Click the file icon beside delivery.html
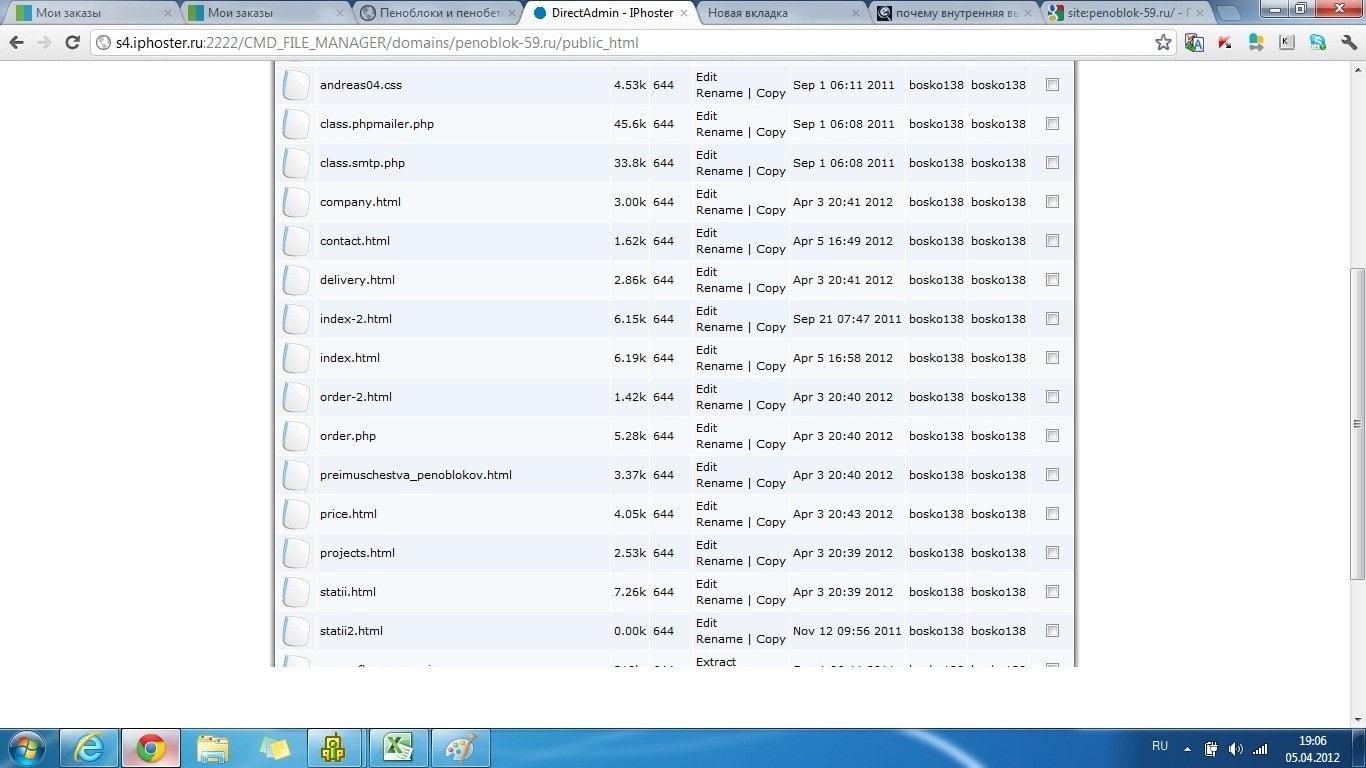Viewport: 1366px width, 768px height. 296,280
